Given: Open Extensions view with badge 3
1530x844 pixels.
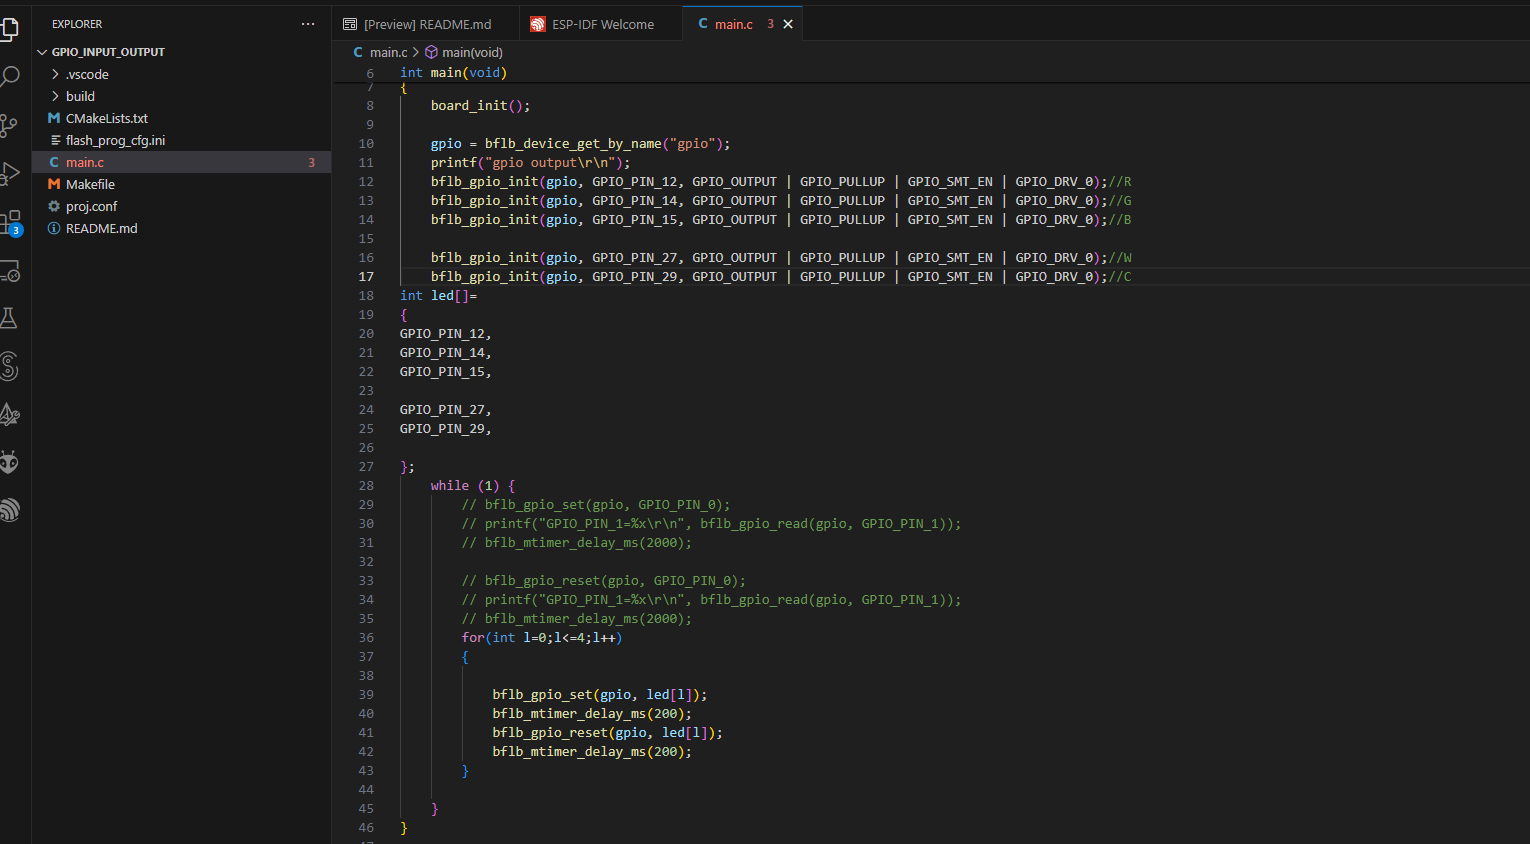Looking at the screenshot, I should (x=10, y=222).
